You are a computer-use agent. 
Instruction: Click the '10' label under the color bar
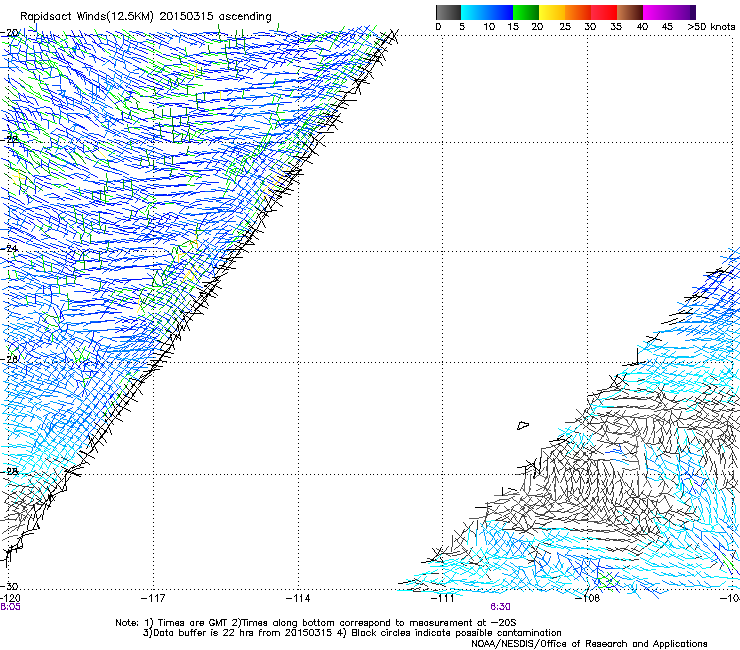489,27
